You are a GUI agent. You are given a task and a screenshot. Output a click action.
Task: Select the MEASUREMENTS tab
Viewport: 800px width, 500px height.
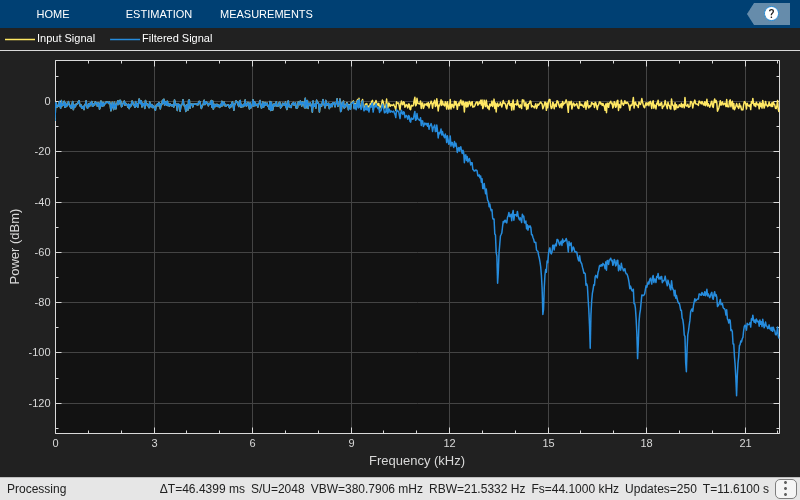(x=266, y=14)
